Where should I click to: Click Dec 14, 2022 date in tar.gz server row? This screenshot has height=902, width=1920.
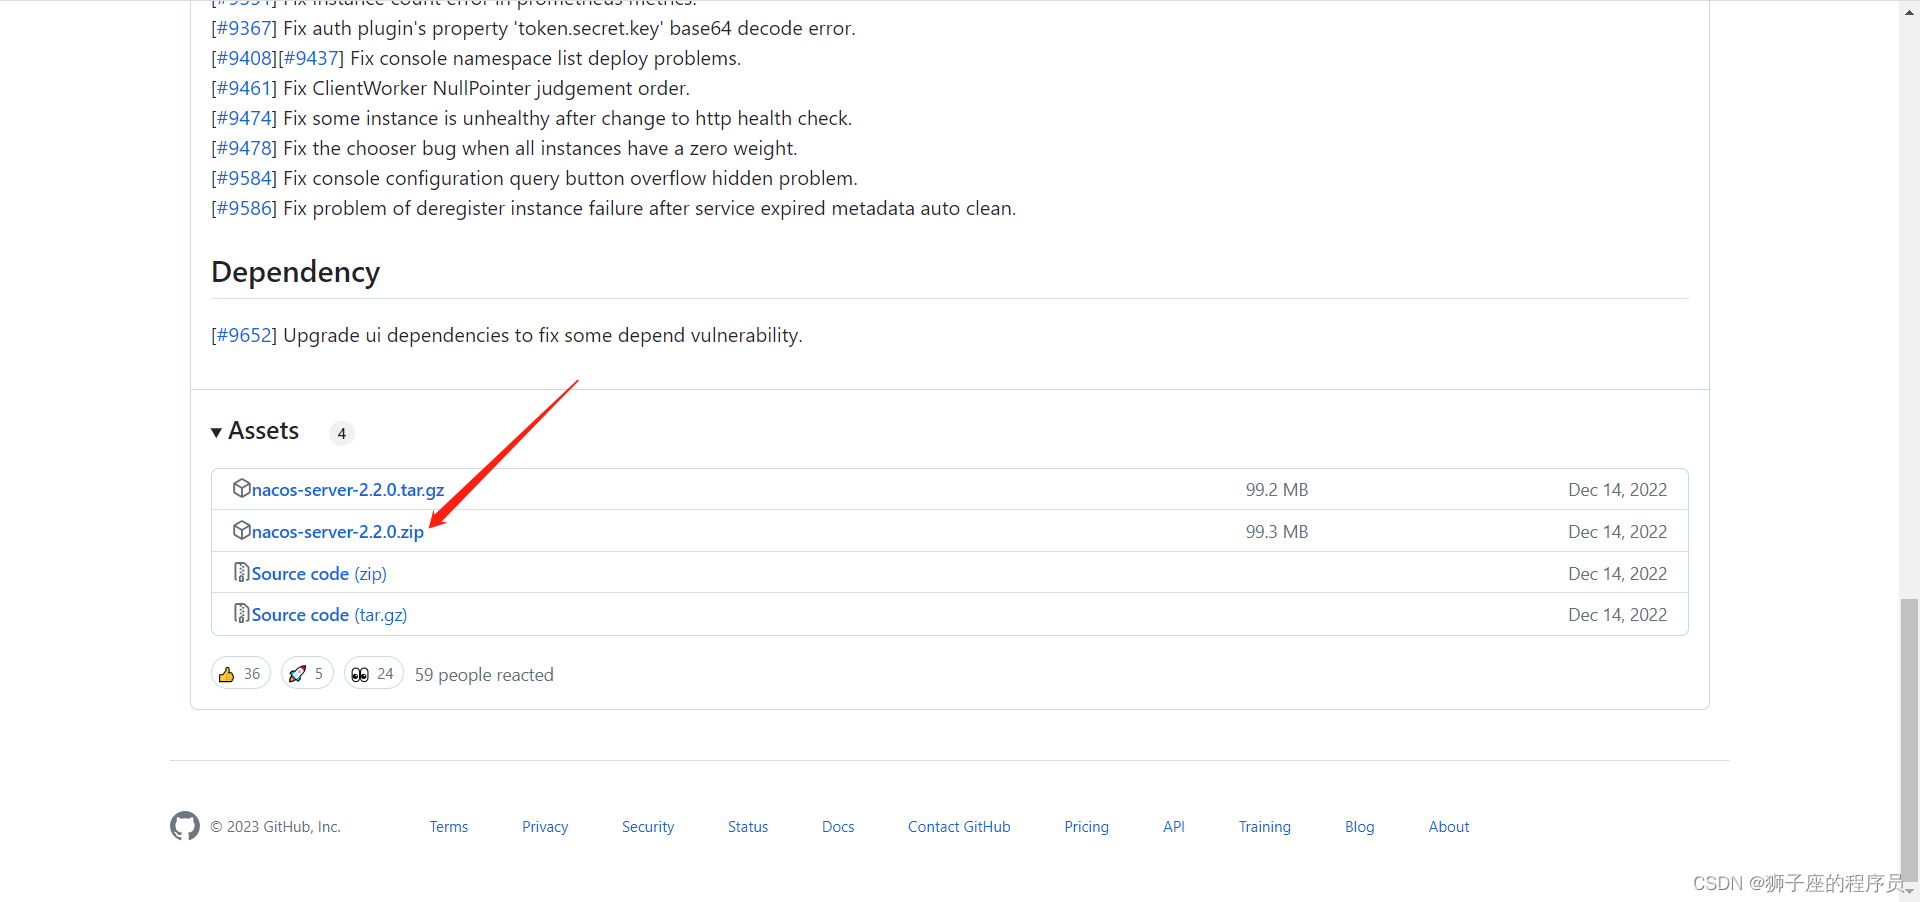point(1618,490)
